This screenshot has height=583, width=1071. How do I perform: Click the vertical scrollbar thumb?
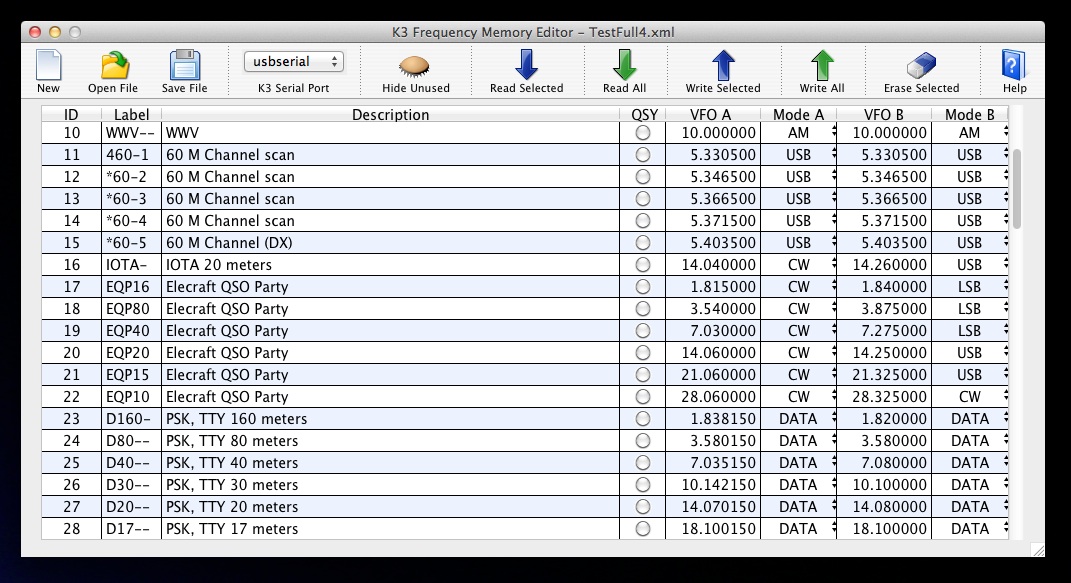pyautogui.click(x=1016, y=189)
